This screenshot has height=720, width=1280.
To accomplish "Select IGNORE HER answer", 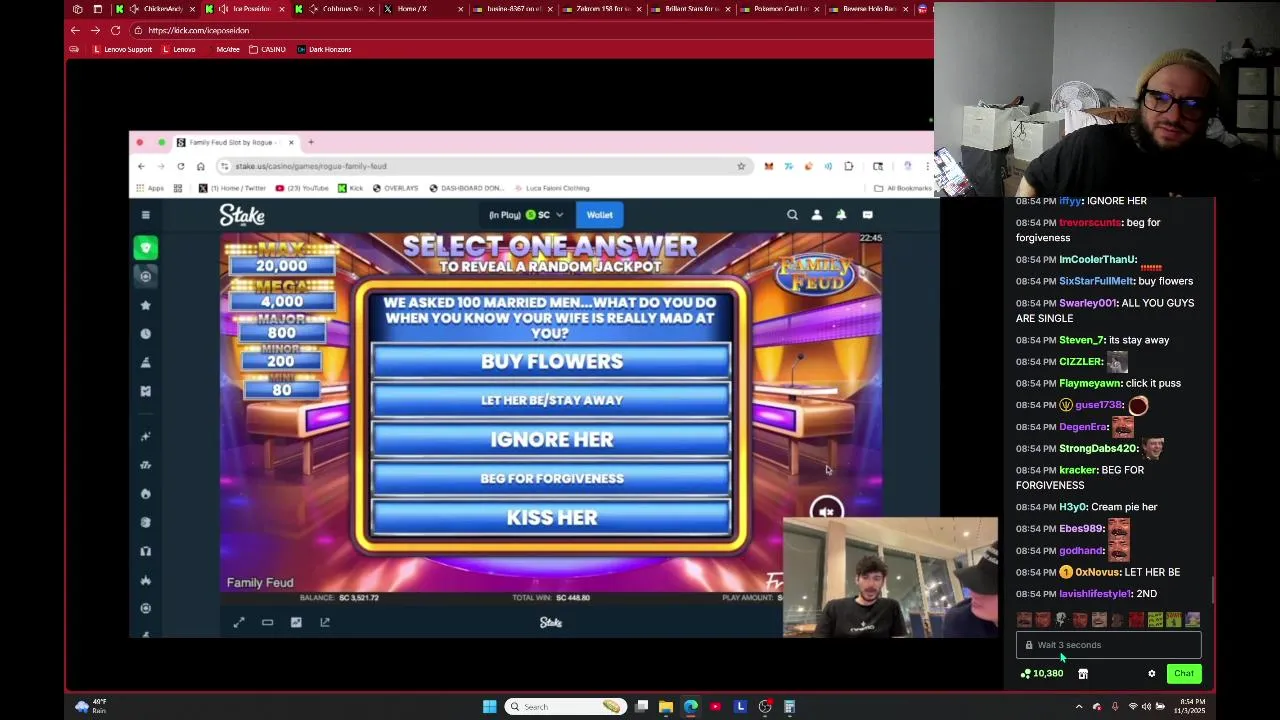I will [552, 440].
